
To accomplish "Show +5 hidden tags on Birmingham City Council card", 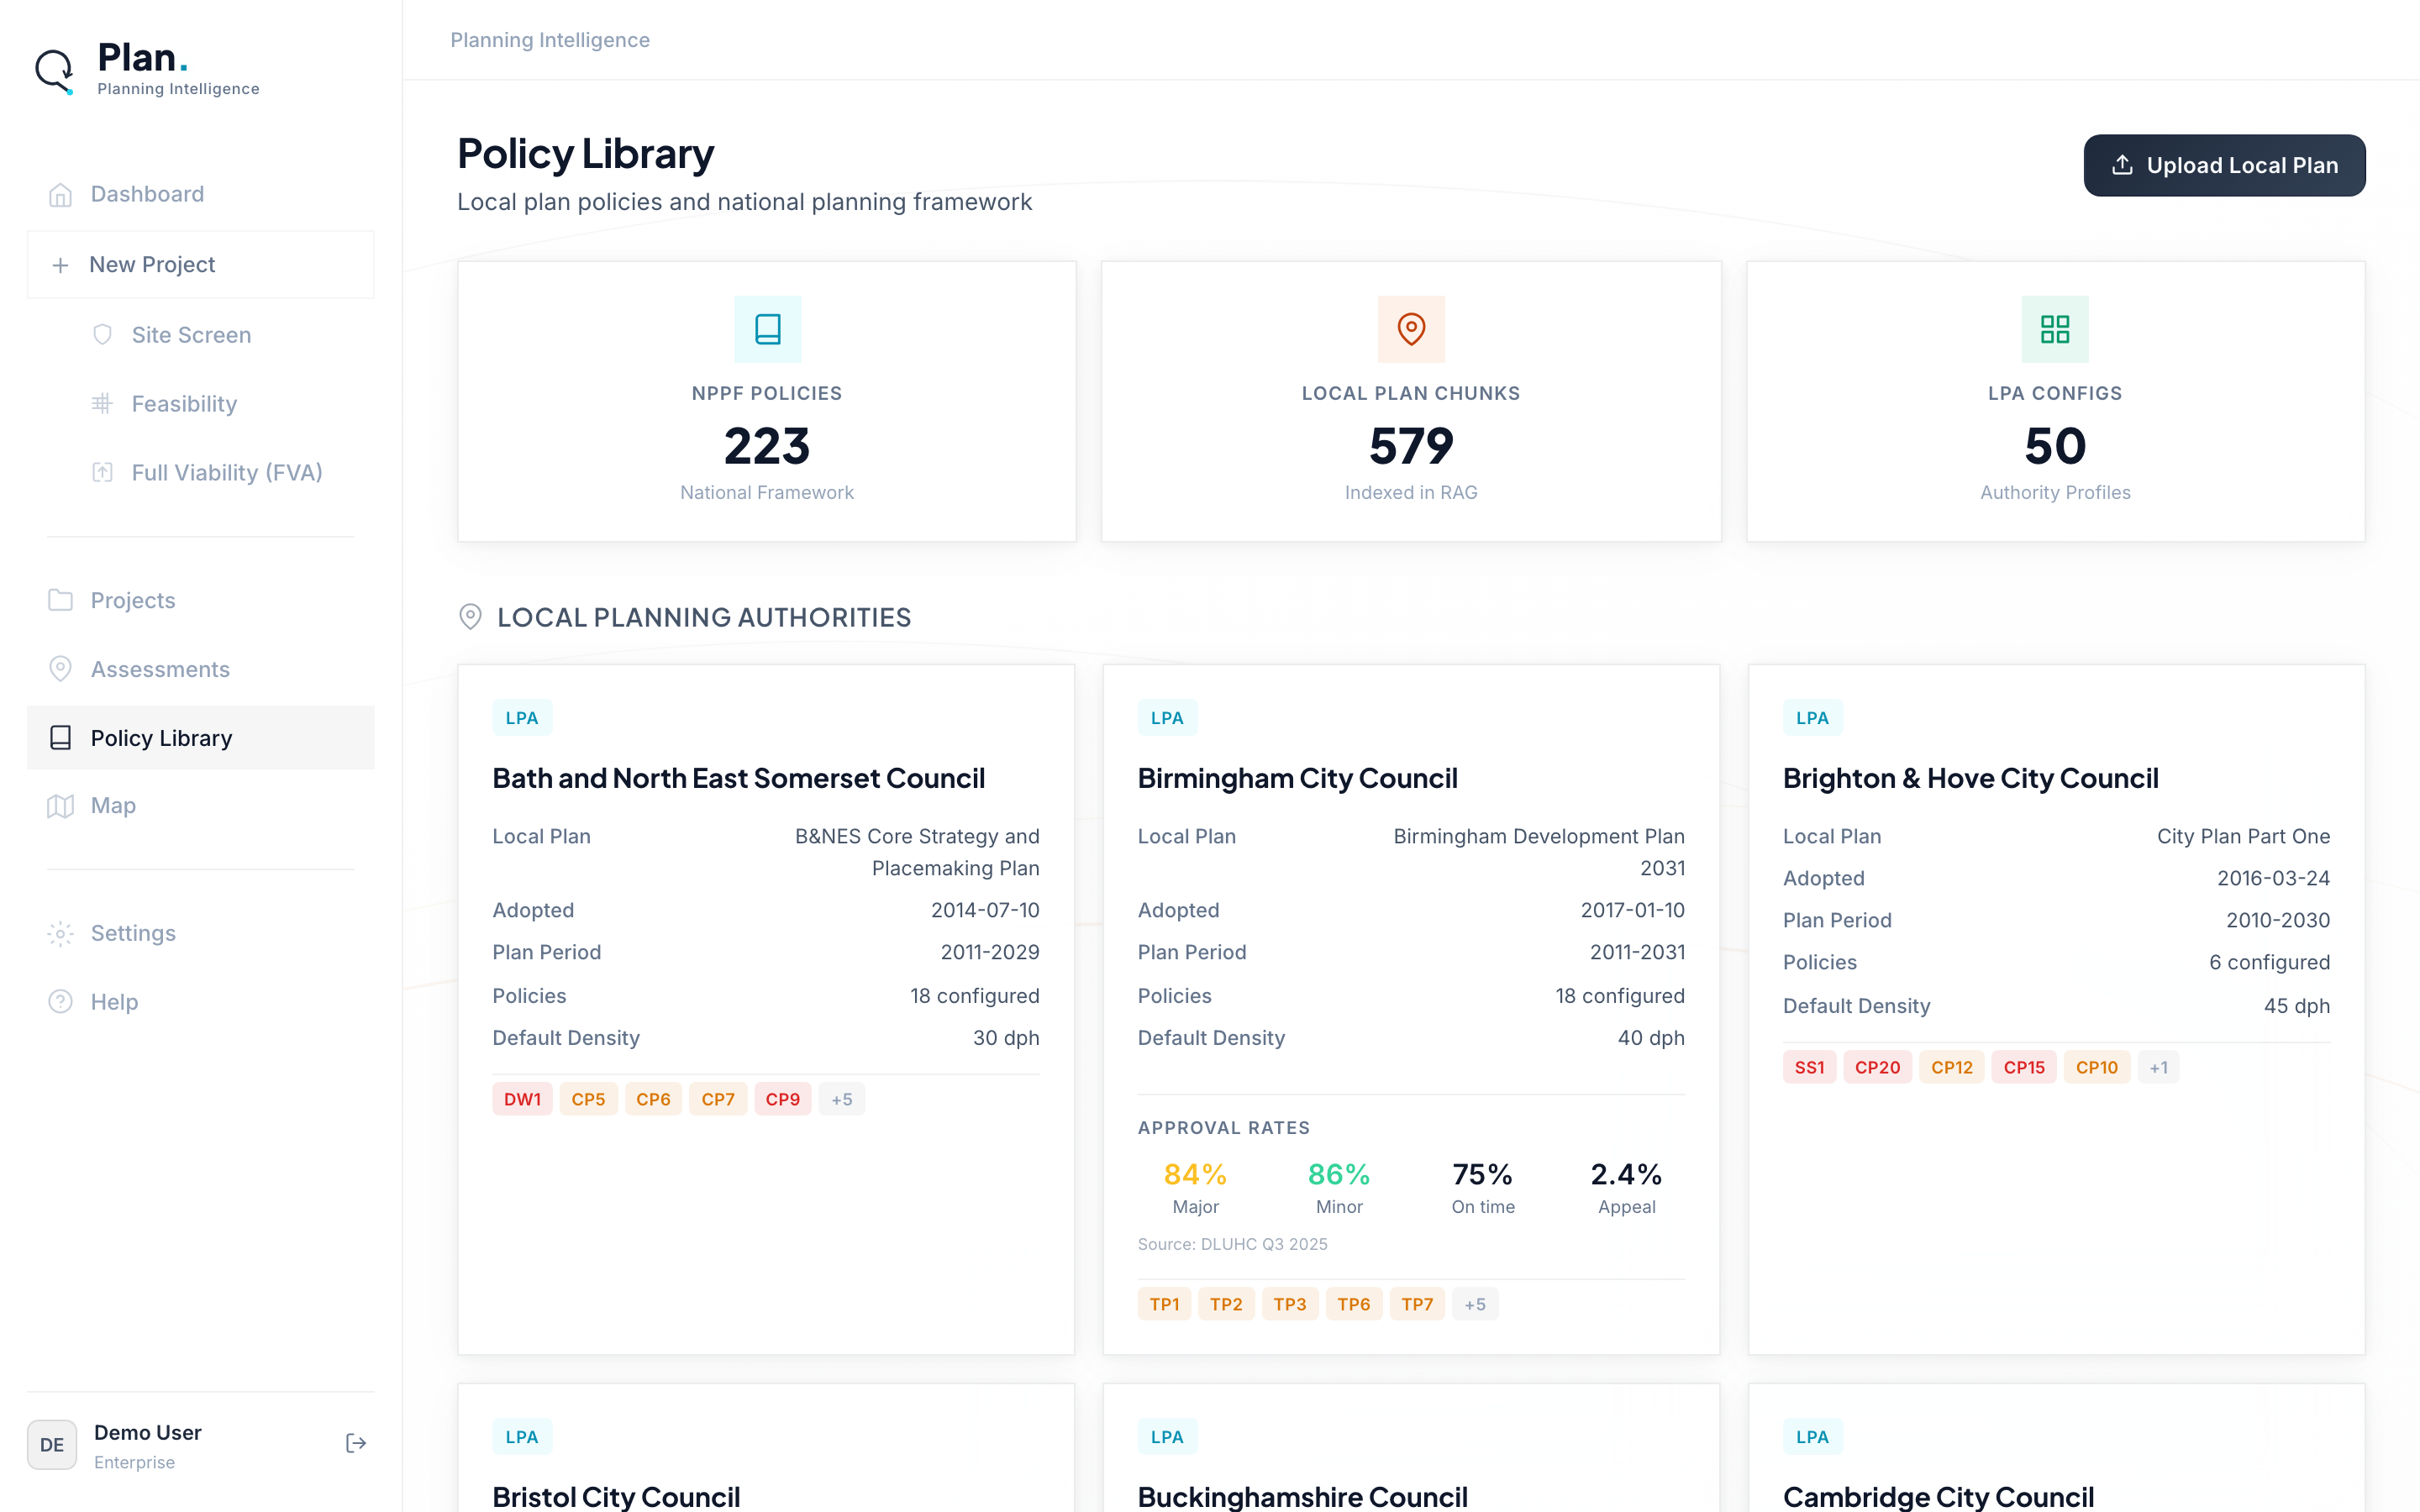I will click(x=1475, y=1303).
